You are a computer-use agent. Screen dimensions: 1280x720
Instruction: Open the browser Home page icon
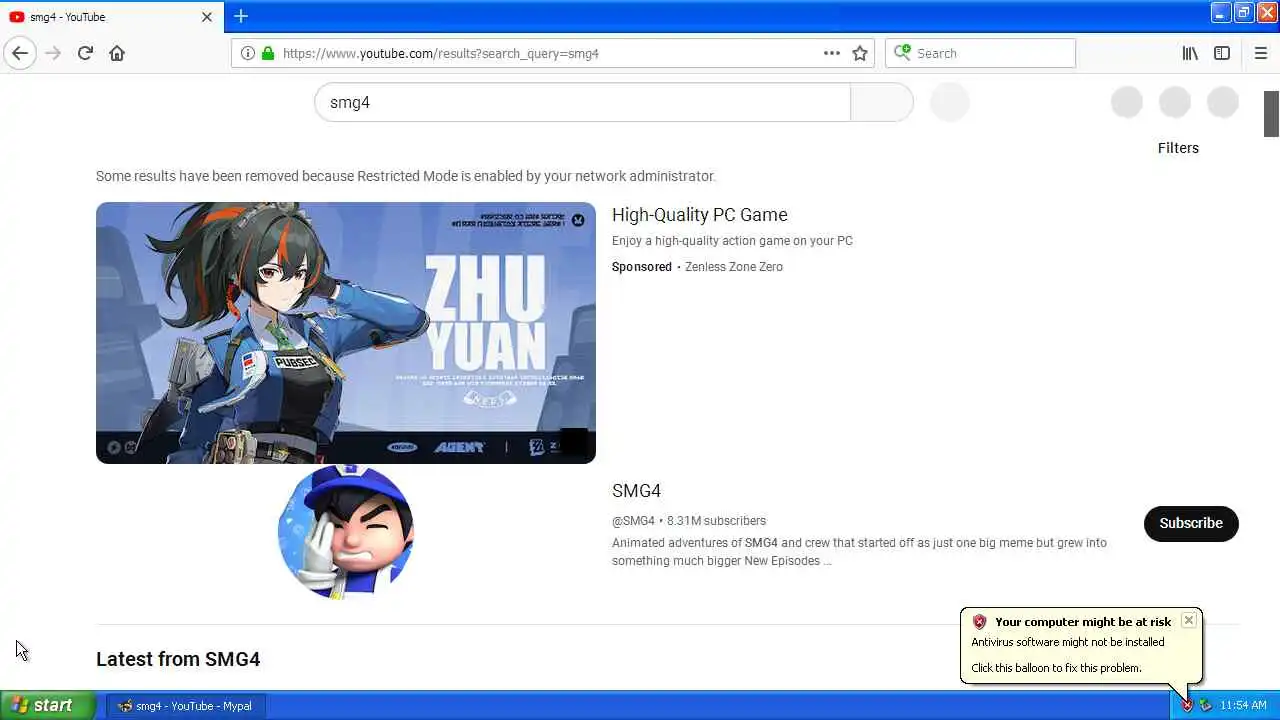point(117,53)
